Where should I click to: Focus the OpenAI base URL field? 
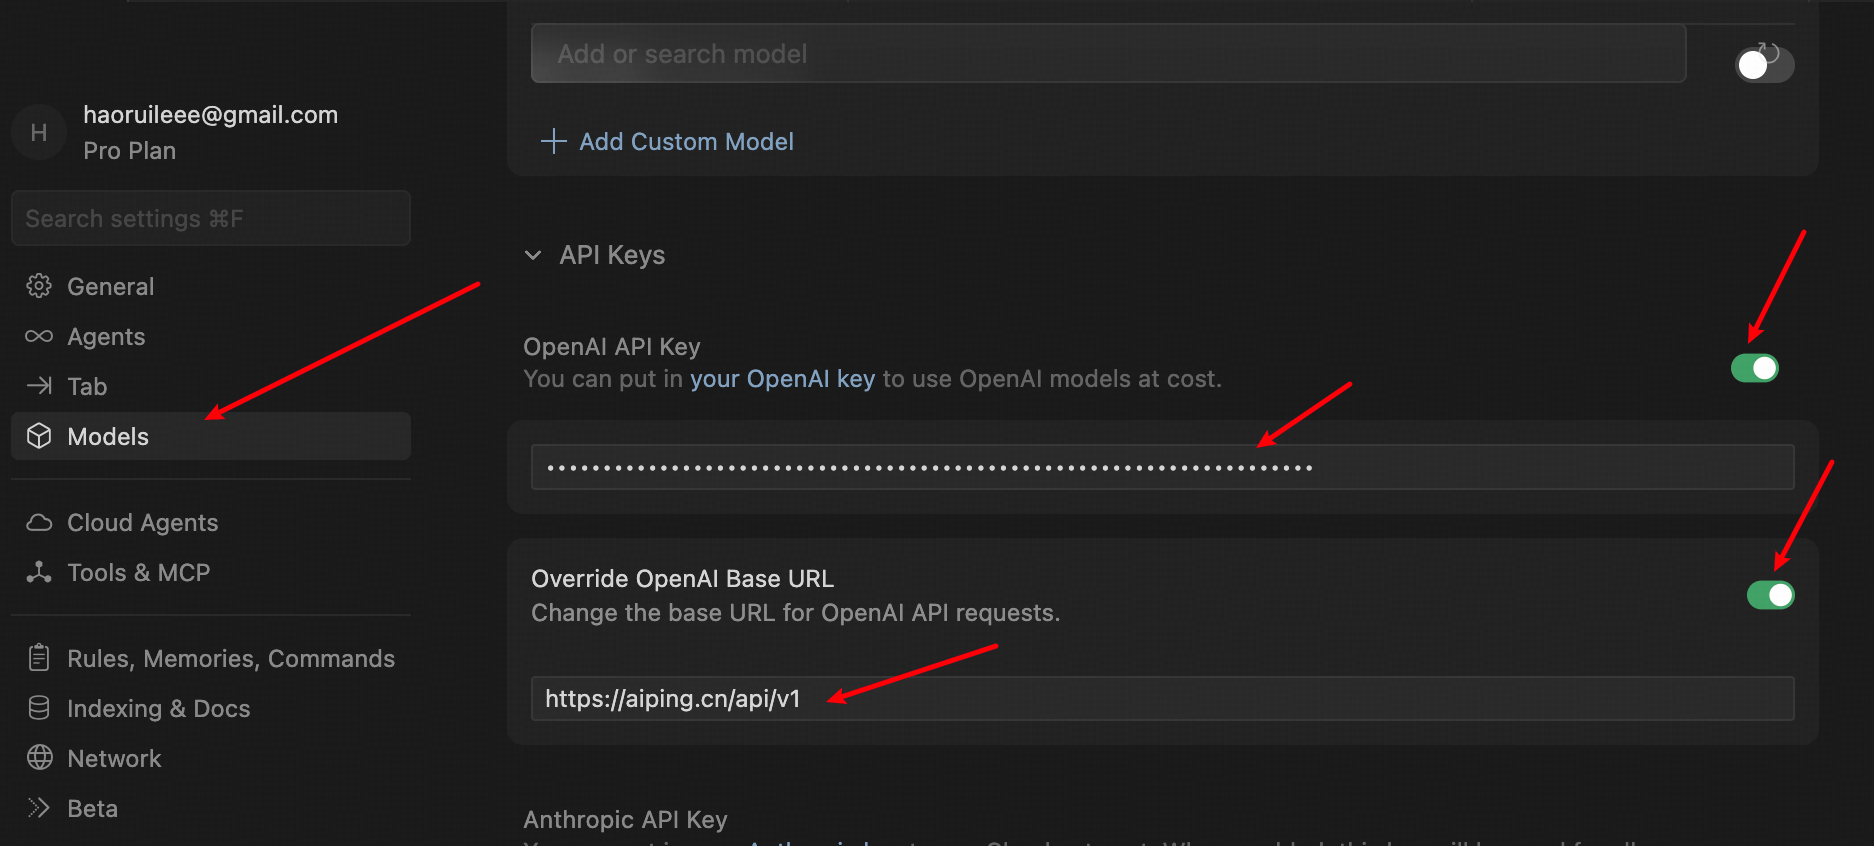(1162, 698)
